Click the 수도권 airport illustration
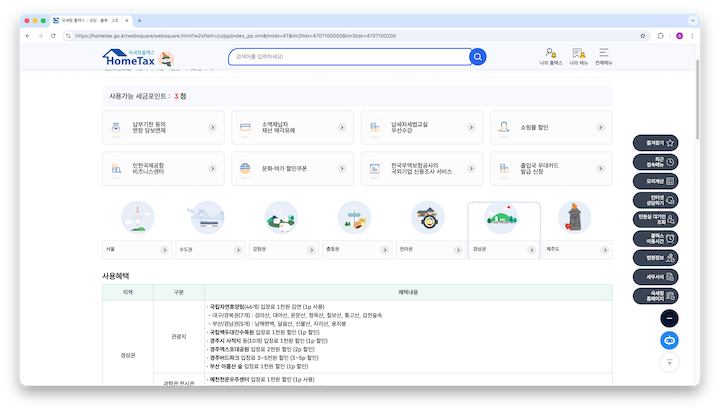720x412 pixels. point(207,217)
